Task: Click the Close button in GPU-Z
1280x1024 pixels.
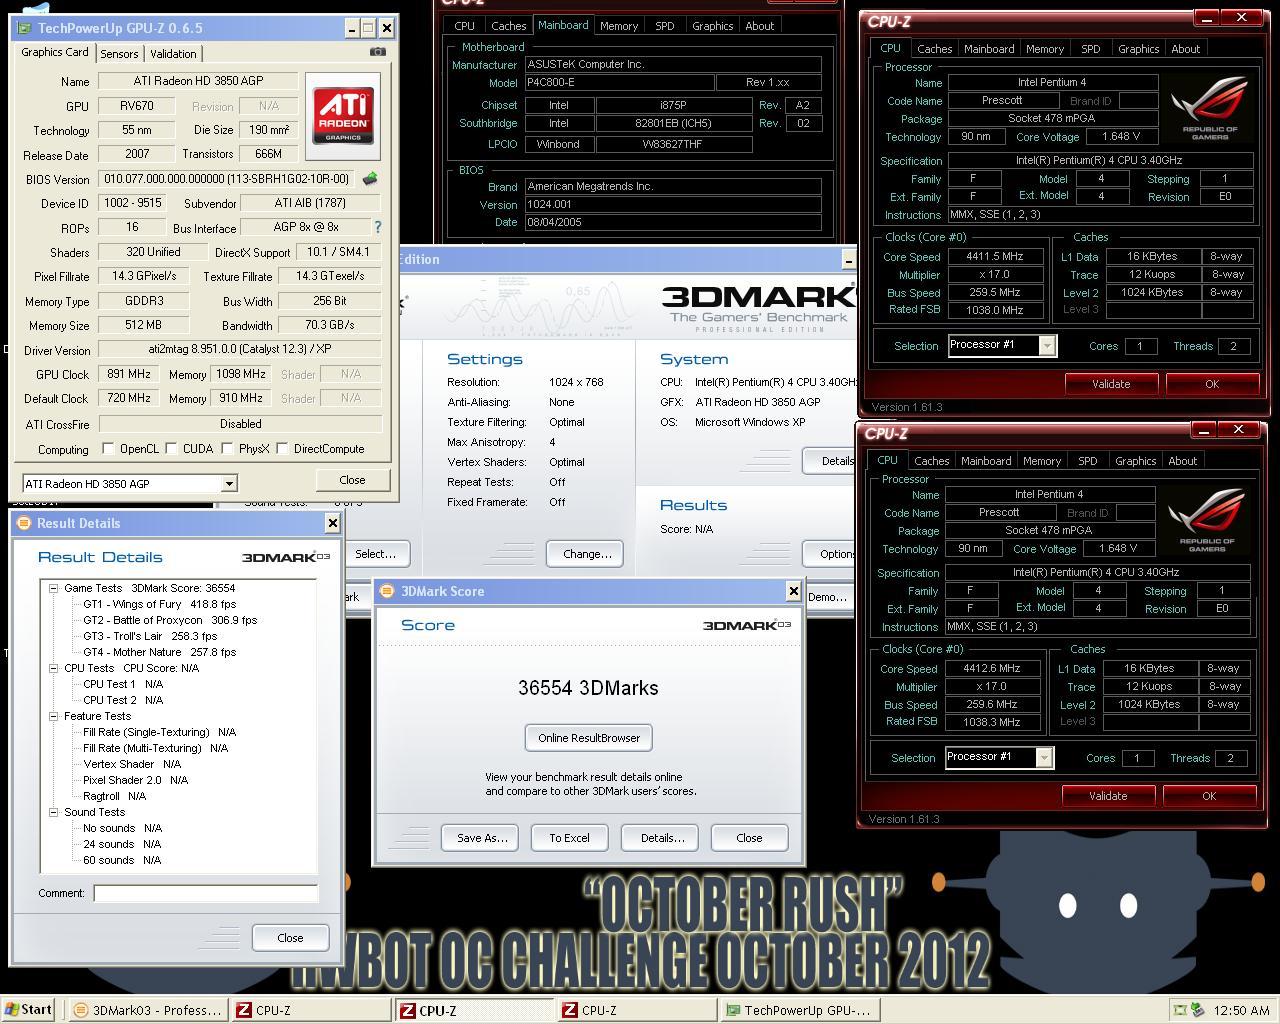Action: 352,480
